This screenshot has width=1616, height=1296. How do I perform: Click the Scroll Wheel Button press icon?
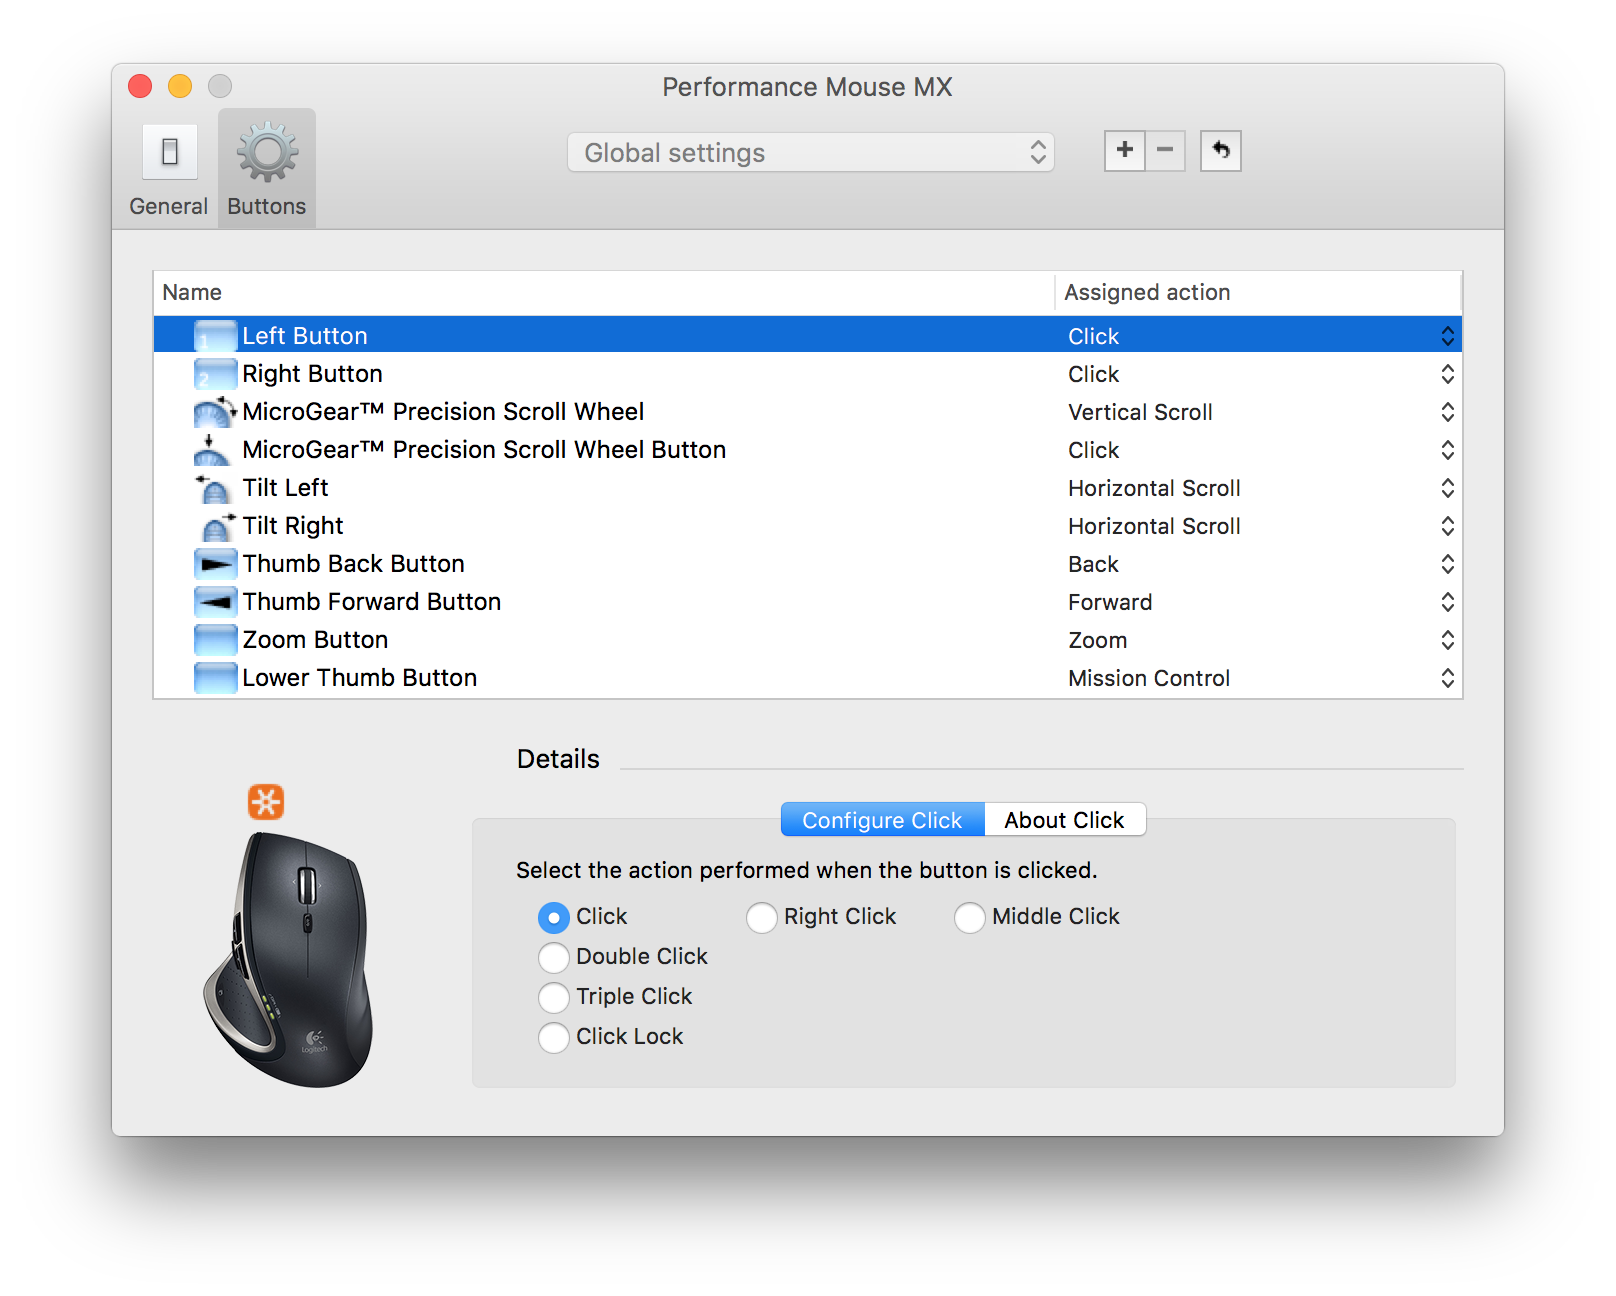pyautogui.click(x=211, y=450)
